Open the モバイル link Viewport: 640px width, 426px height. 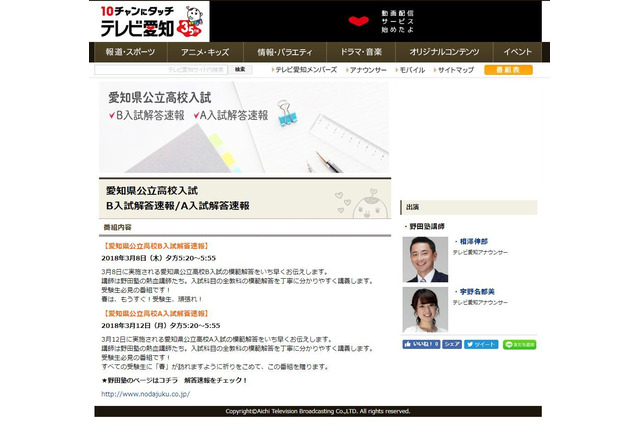(410, 70)
